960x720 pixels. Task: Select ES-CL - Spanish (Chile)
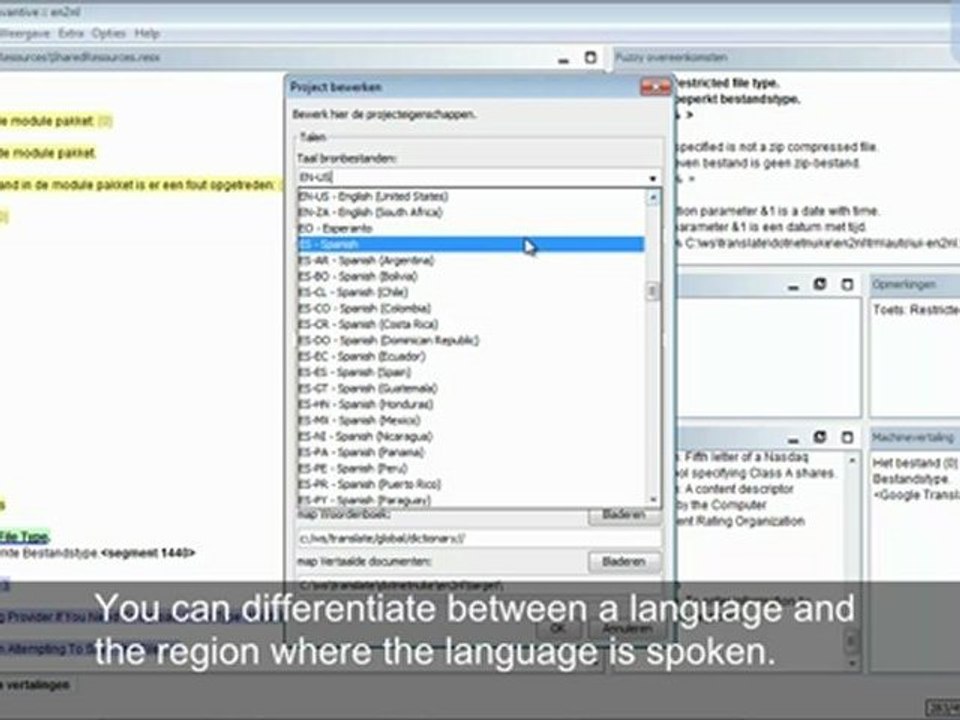pos(470,292)
